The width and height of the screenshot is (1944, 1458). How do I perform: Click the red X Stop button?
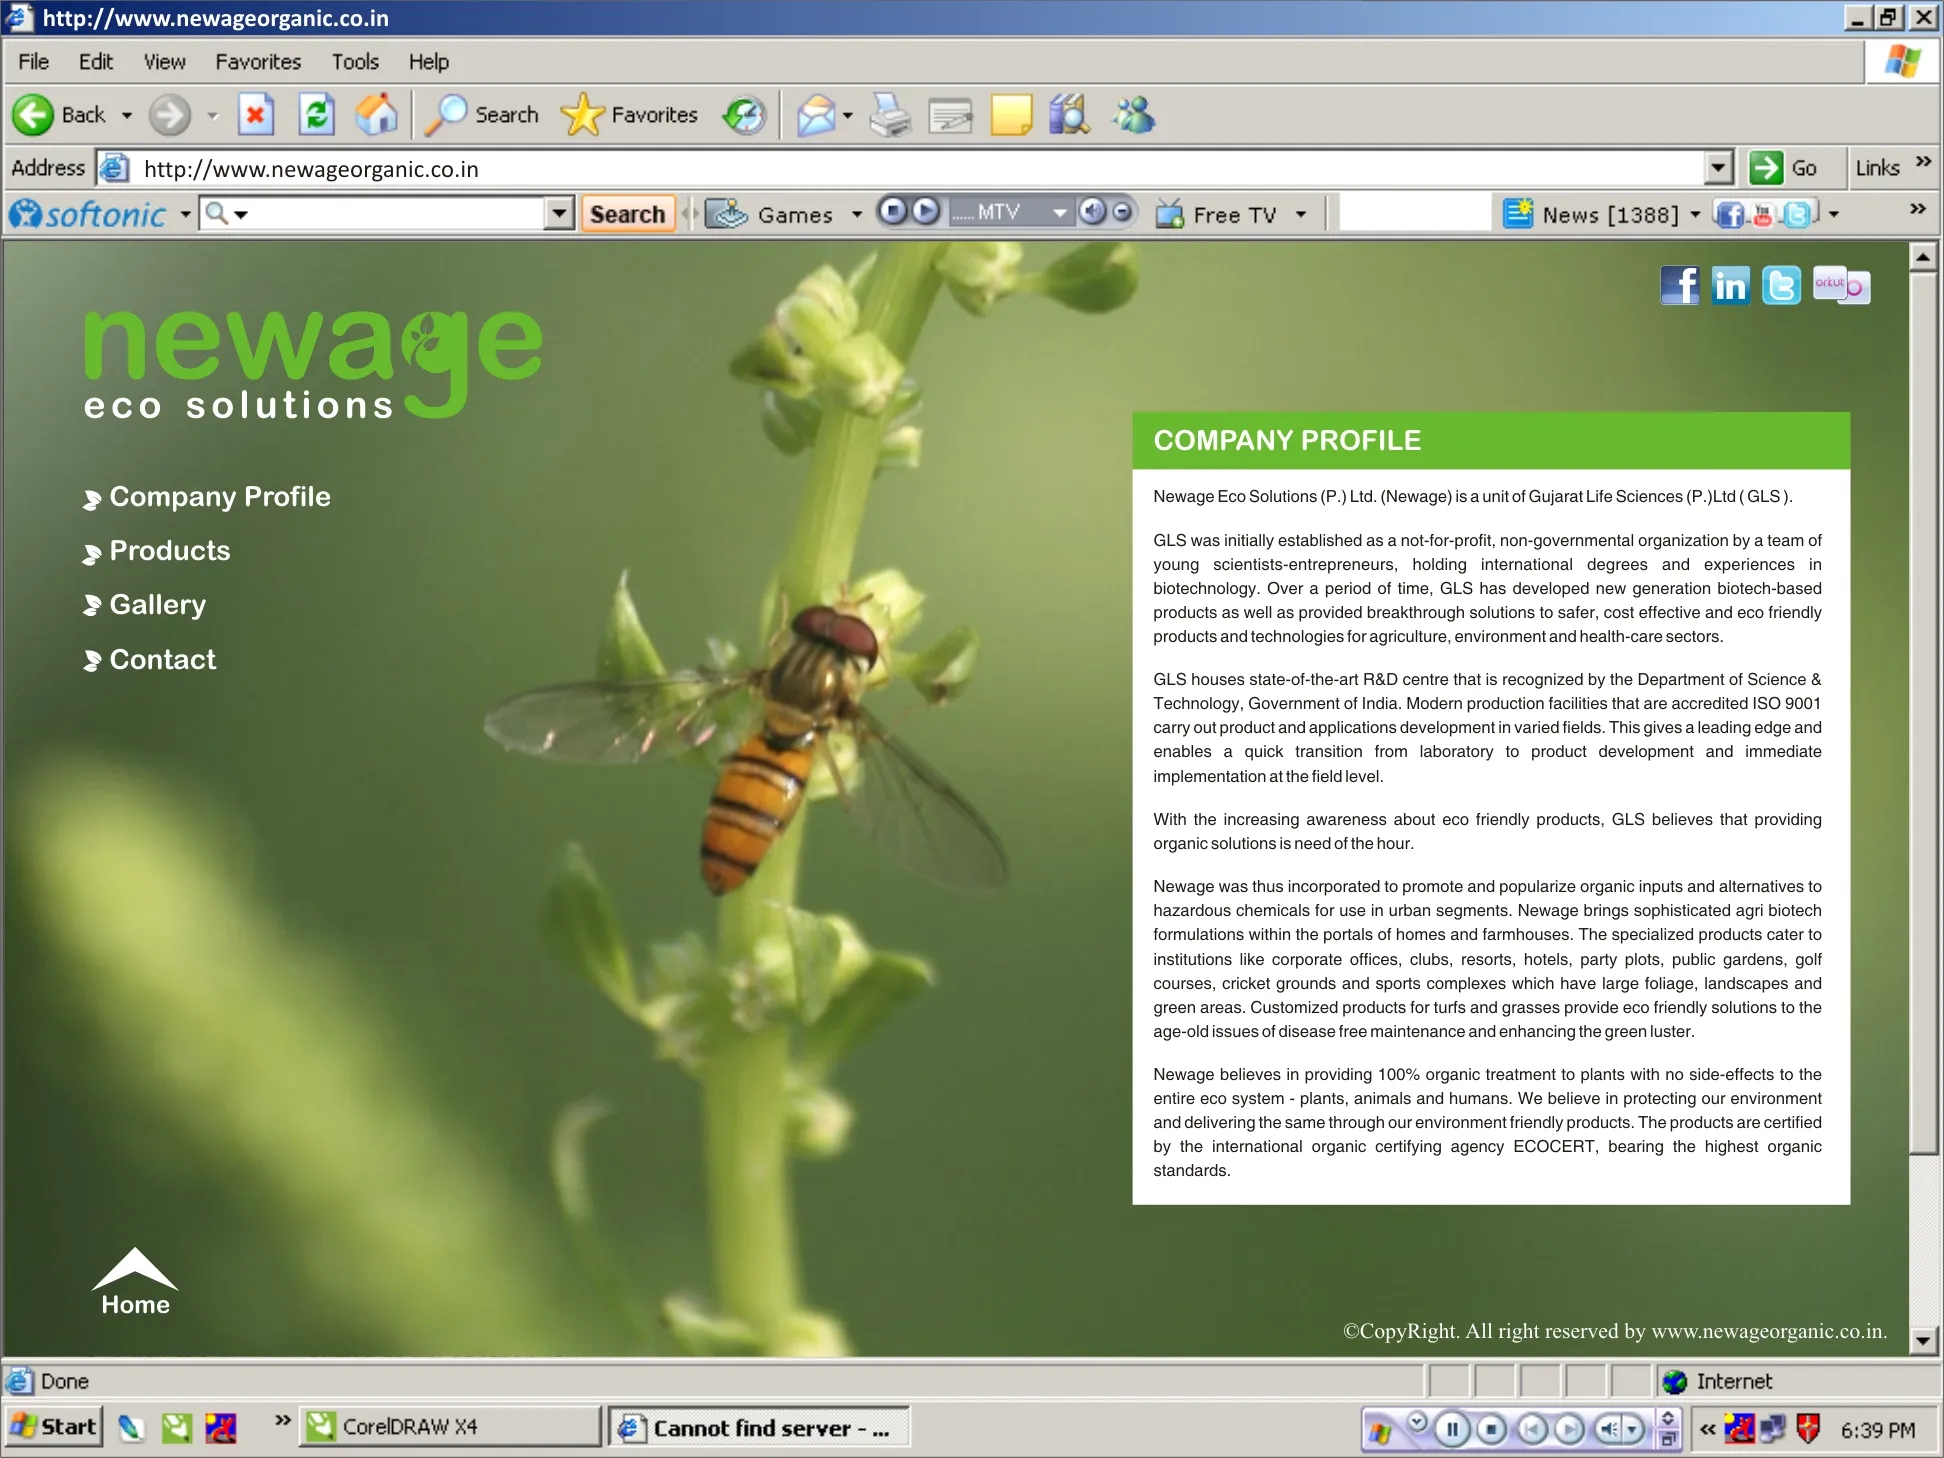[256, 115]
